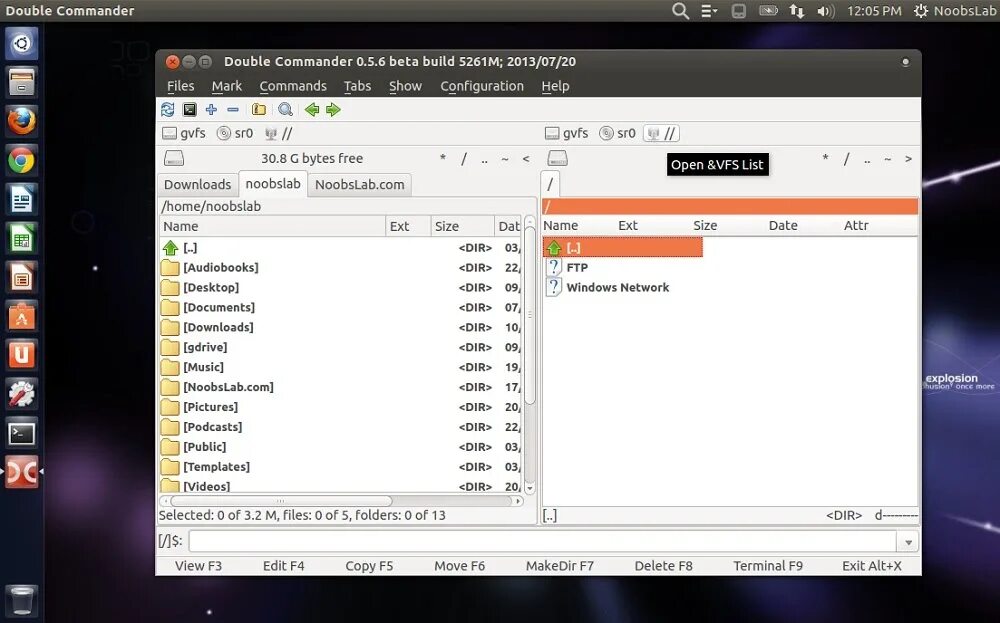The height and width of the screenshot is (623, 1000).
Task: Select the highlighted [..] row in right panel
Action: pos(622,247)
